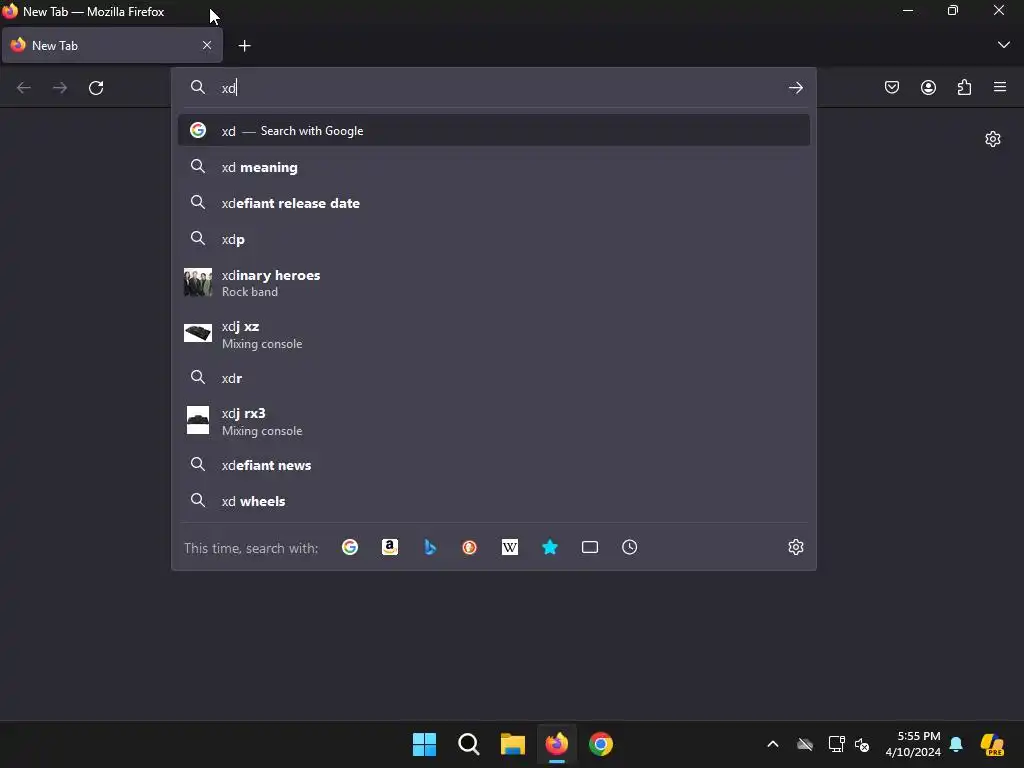Search open tabs icon
Screen dimensions: 1024x768
(590, 547)
